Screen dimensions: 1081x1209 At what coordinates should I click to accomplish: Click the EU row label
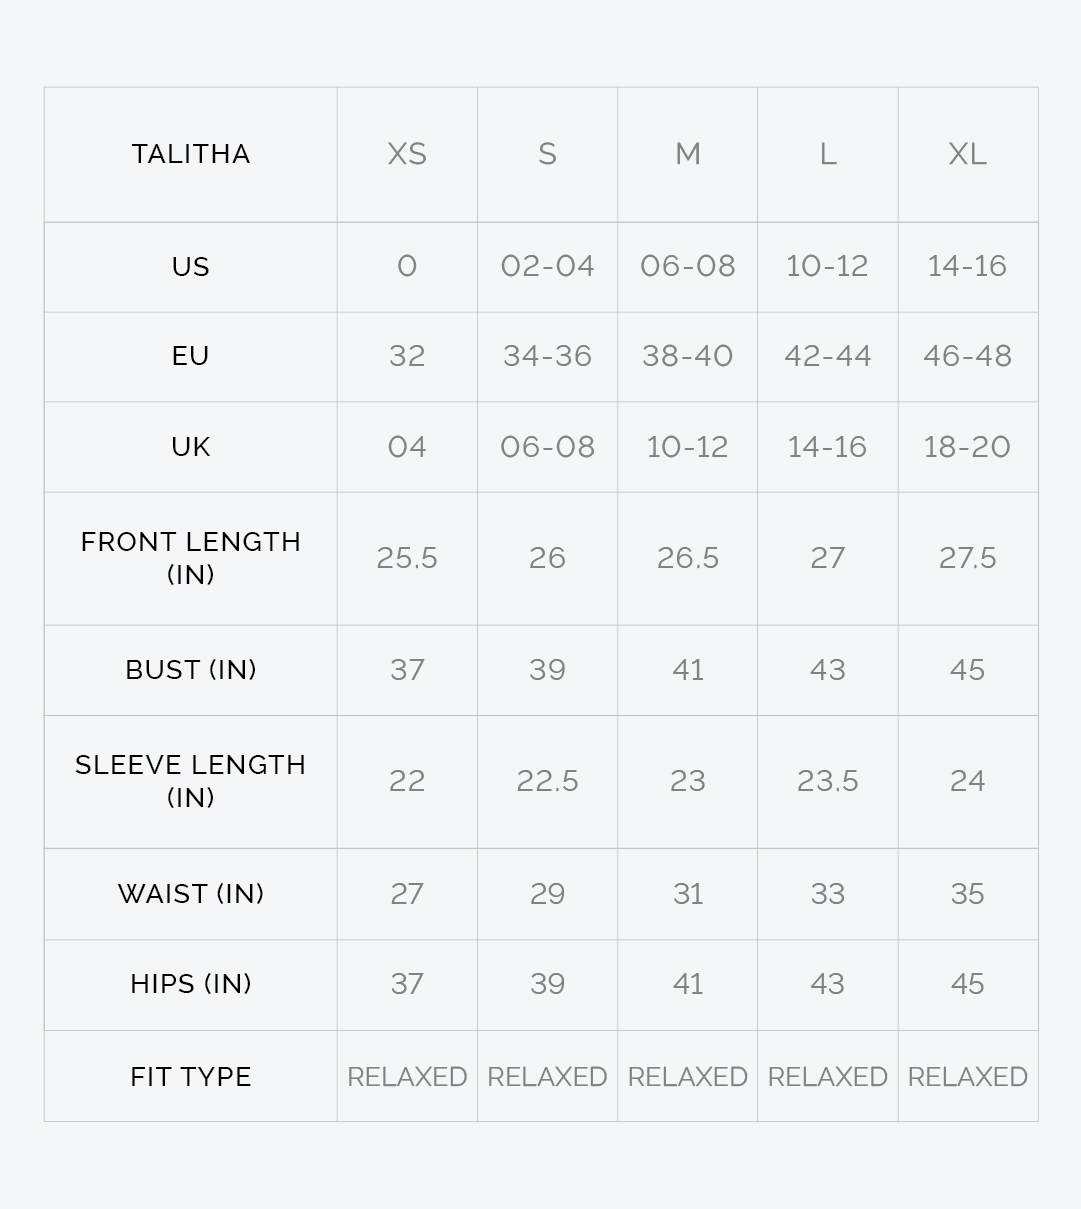(x=191, y=356)
